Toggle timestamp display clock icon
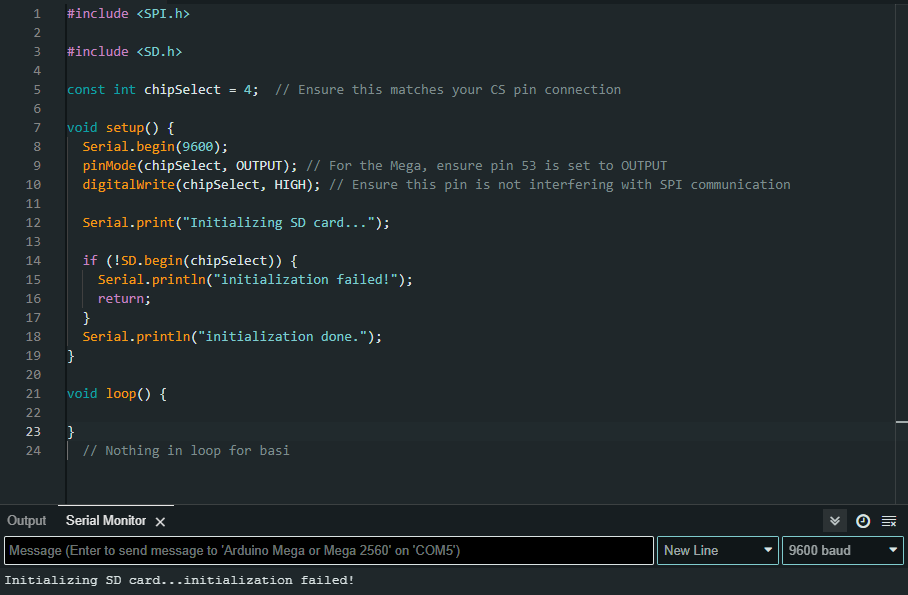908x595 pixels. (x=862, y=521)
